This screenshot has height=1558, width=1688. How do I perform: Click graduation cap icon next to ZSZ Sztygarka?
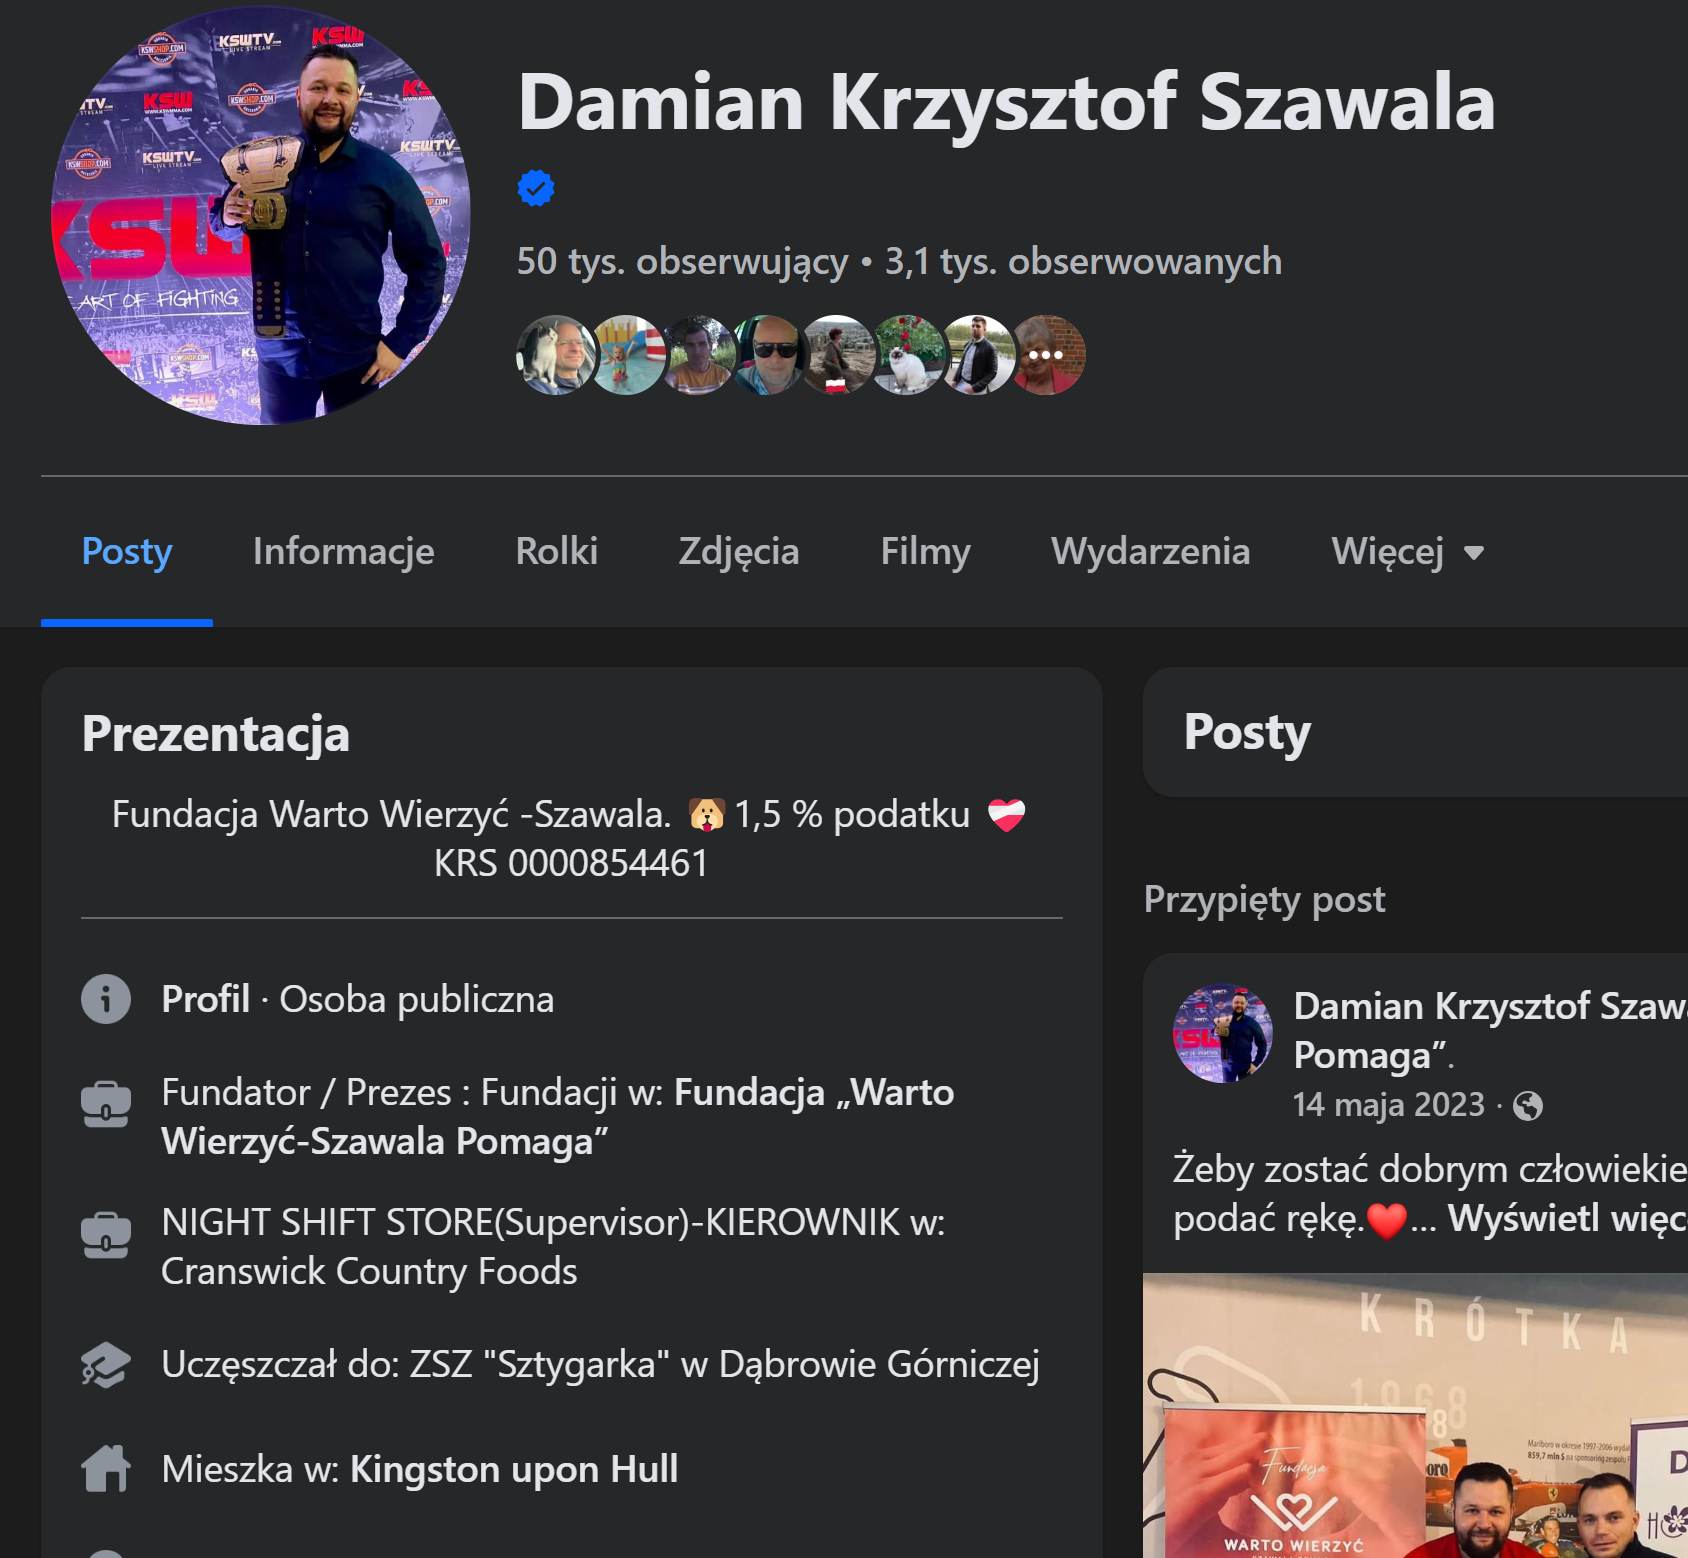point(106,1365)
